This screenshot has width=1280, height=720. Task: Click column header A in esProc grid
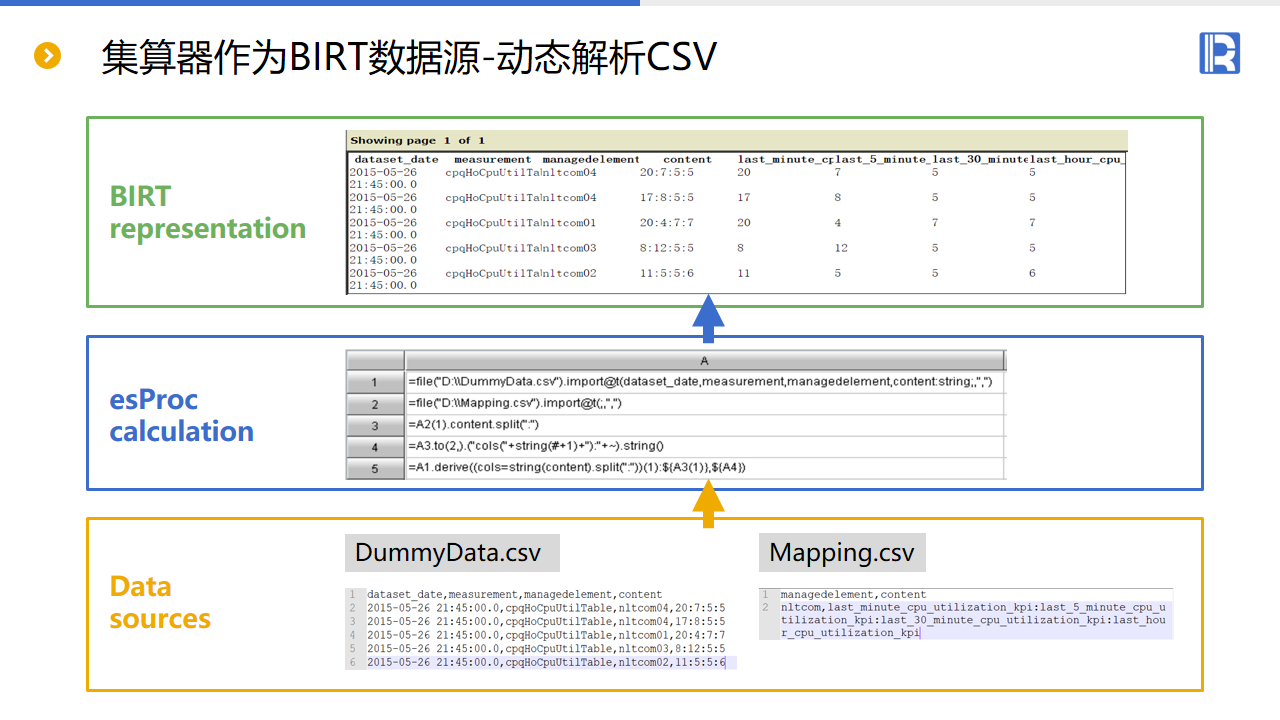coord(704,360)
